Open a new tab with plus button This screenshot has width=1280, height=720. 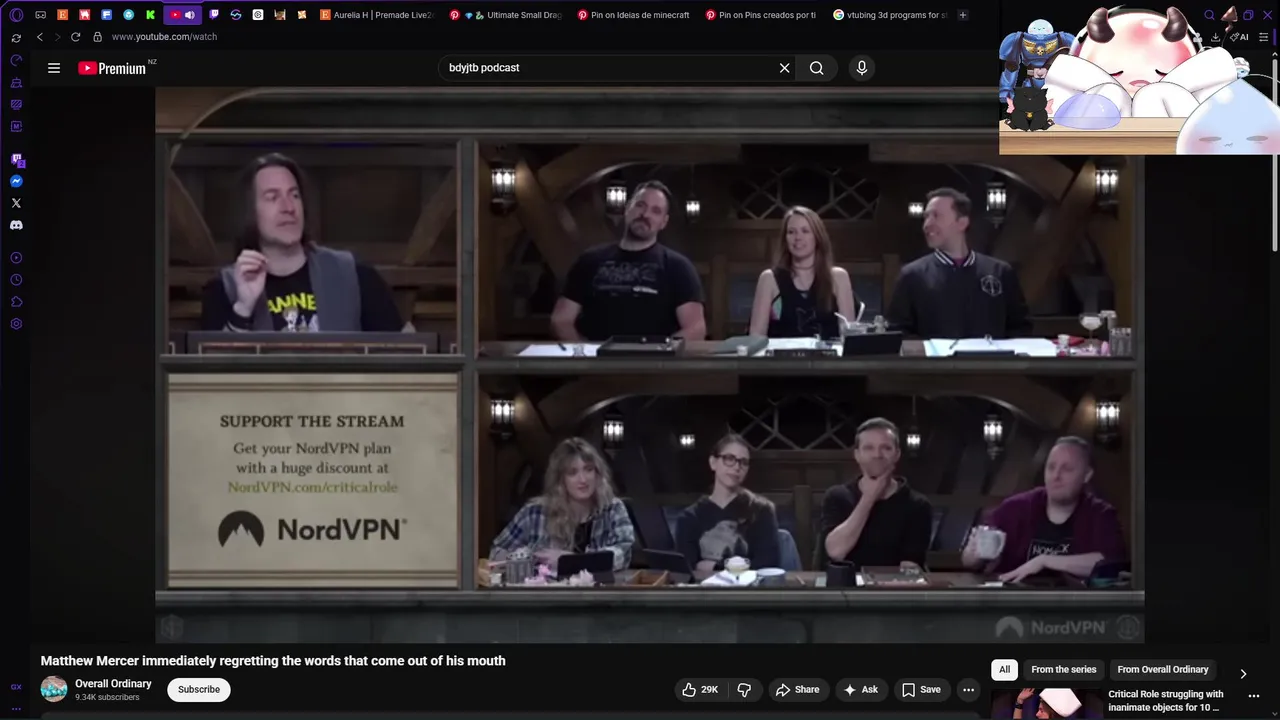(963, 15)
